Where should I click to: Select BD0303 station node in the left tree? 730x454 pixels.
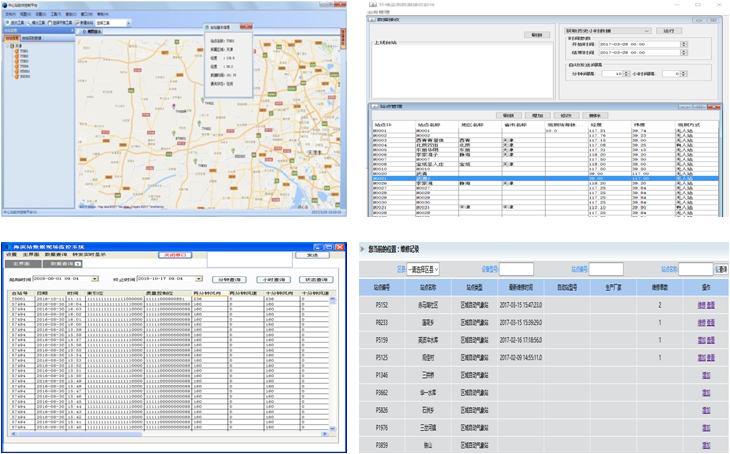click(22, 76)
